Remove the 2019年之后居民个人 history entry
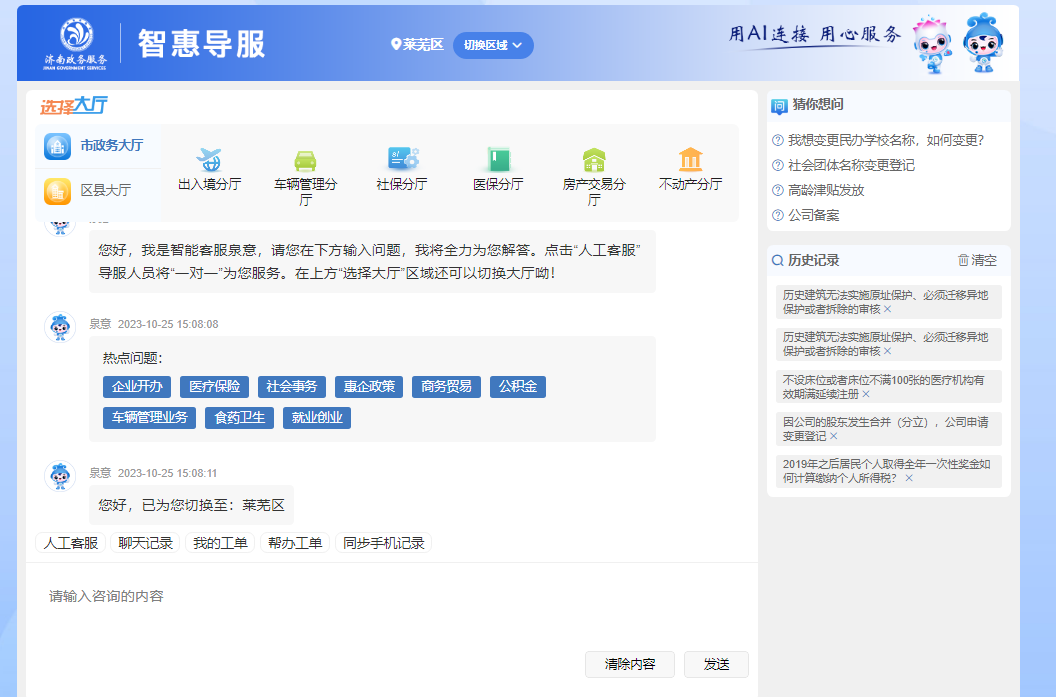This screenshot has width=1056, height=697. point(909,479)
